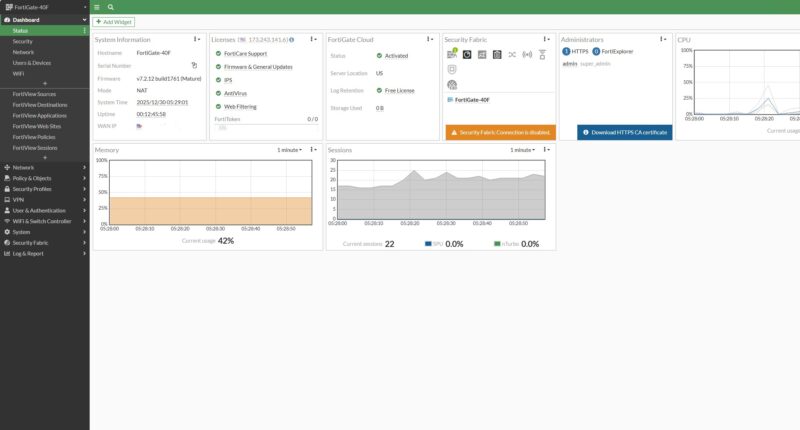Expand the VPN menu

pyautogui.click(x=44, y=199)
